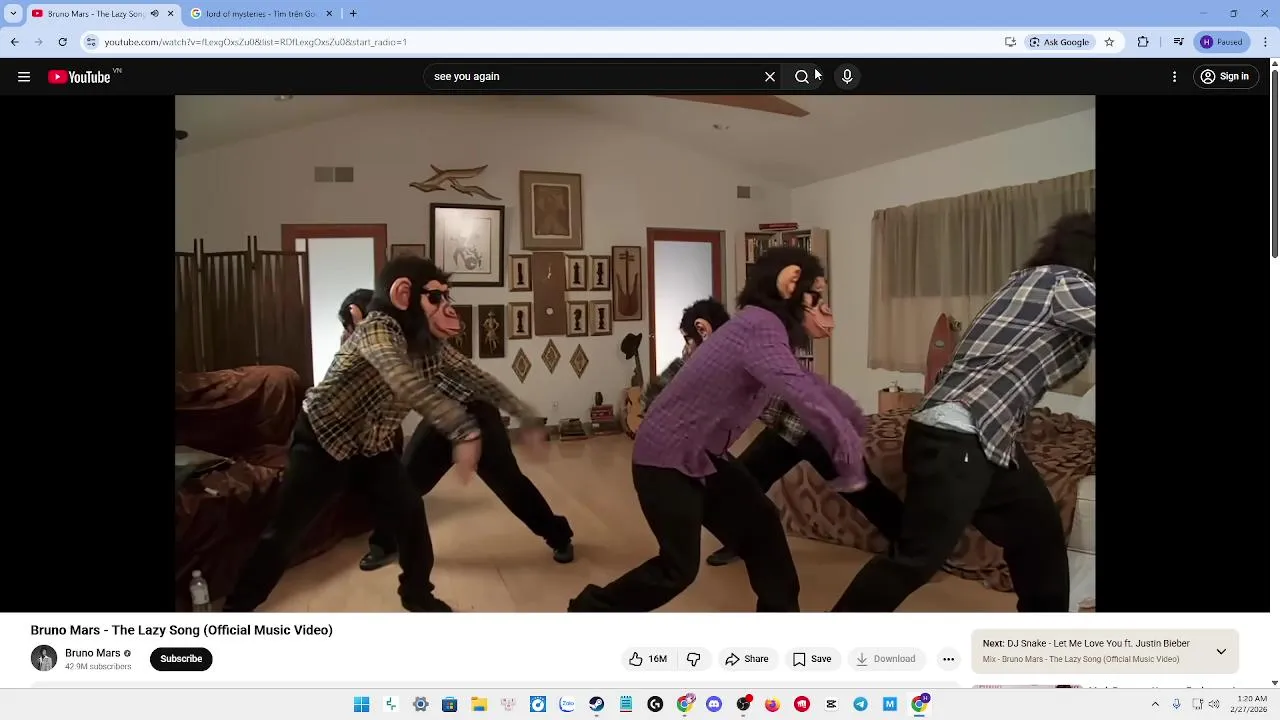Install app icon in address bar
1280x720 pixels.
1010,42
